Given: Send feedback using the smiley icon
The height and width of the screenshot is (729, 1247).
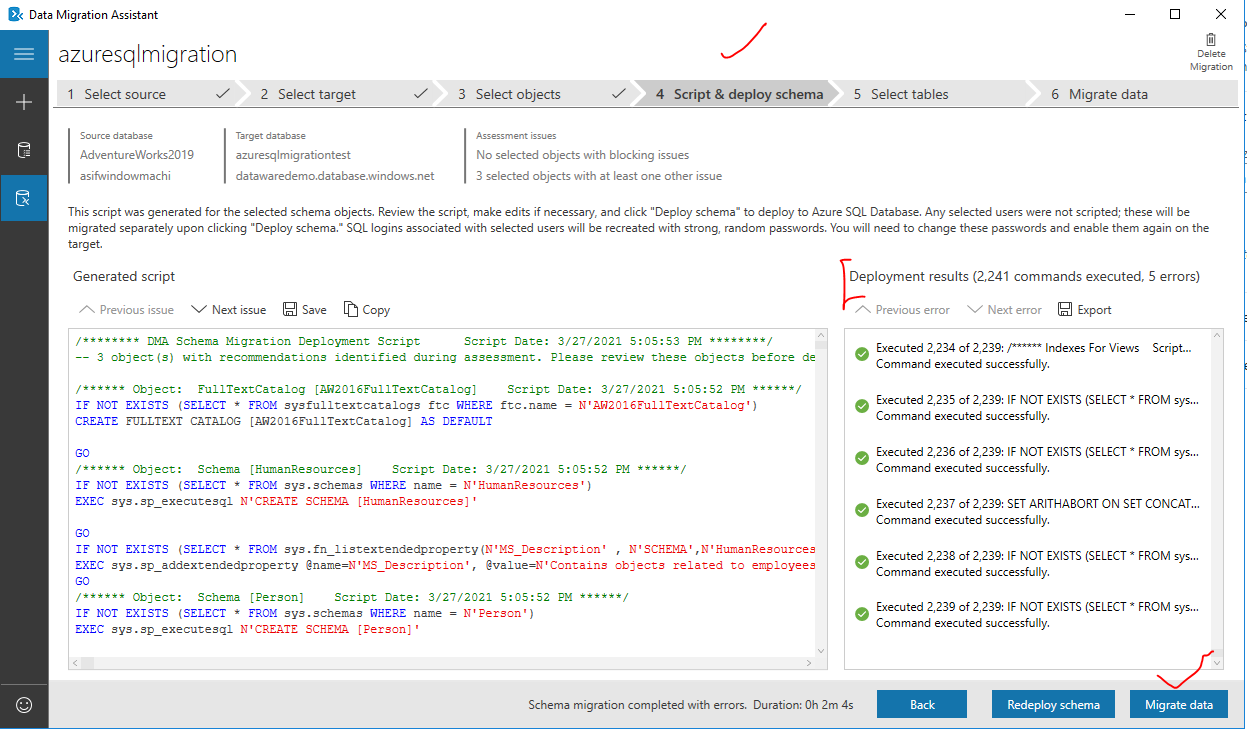Looking at the screenshot, I should click(x=23, y=705).
